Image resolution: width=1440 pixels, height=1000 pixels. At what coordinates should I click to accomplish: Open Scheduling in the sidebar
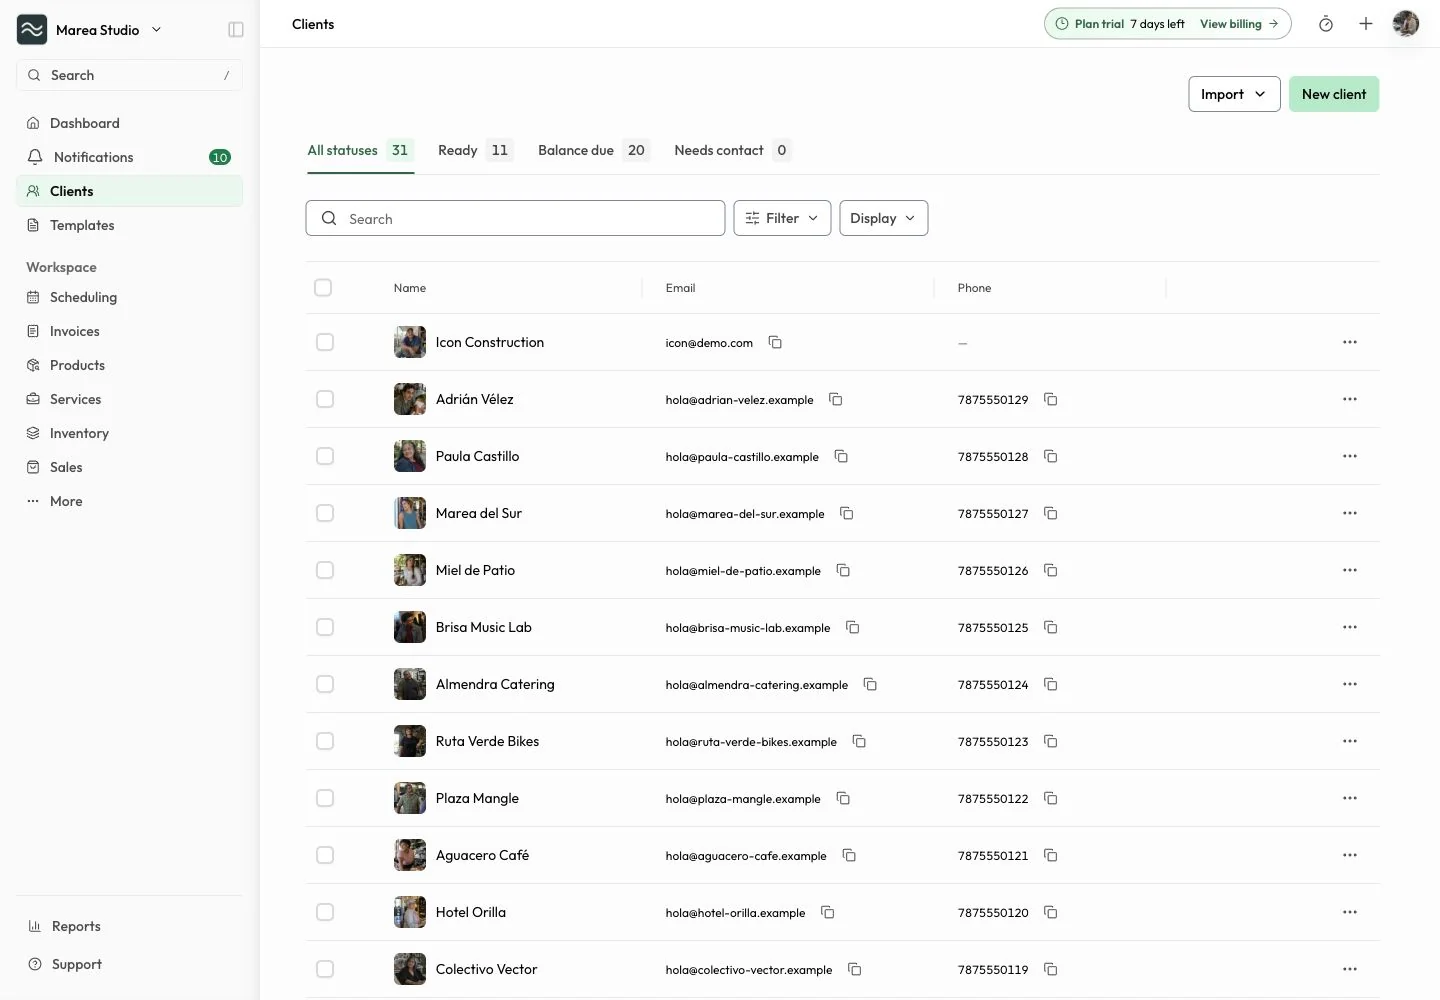click(129, 297)
